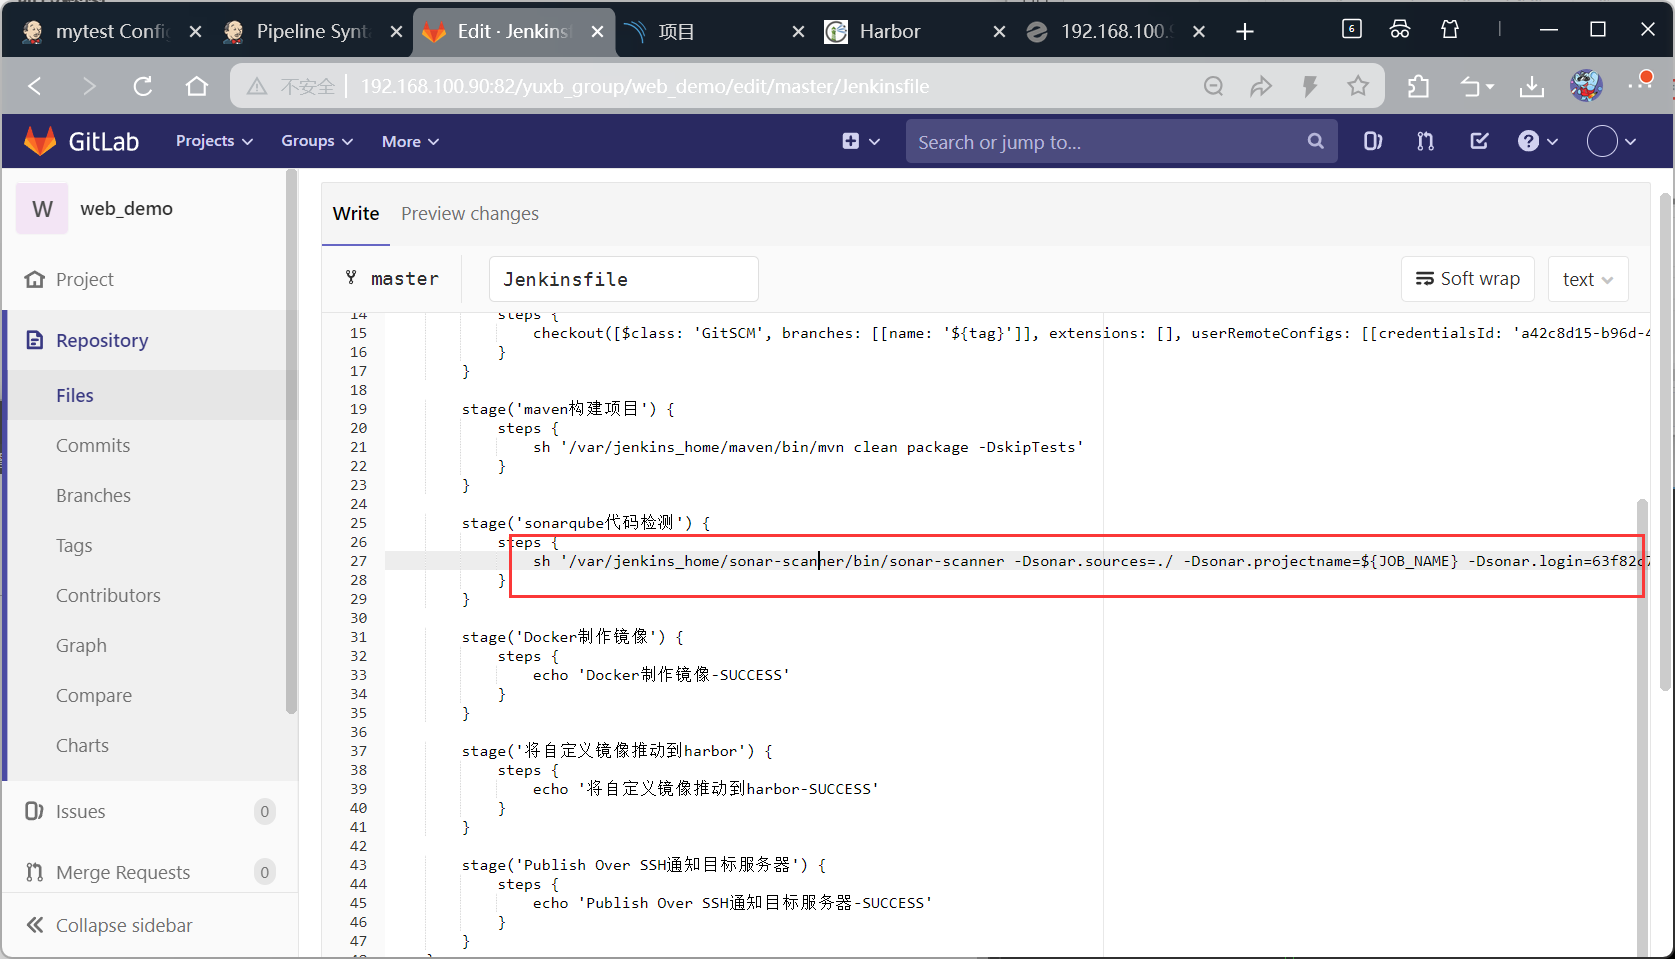Click the lightning bolt icon in address bar
This screenshot has width=1675, height=959.
[x=1309, y=86]
